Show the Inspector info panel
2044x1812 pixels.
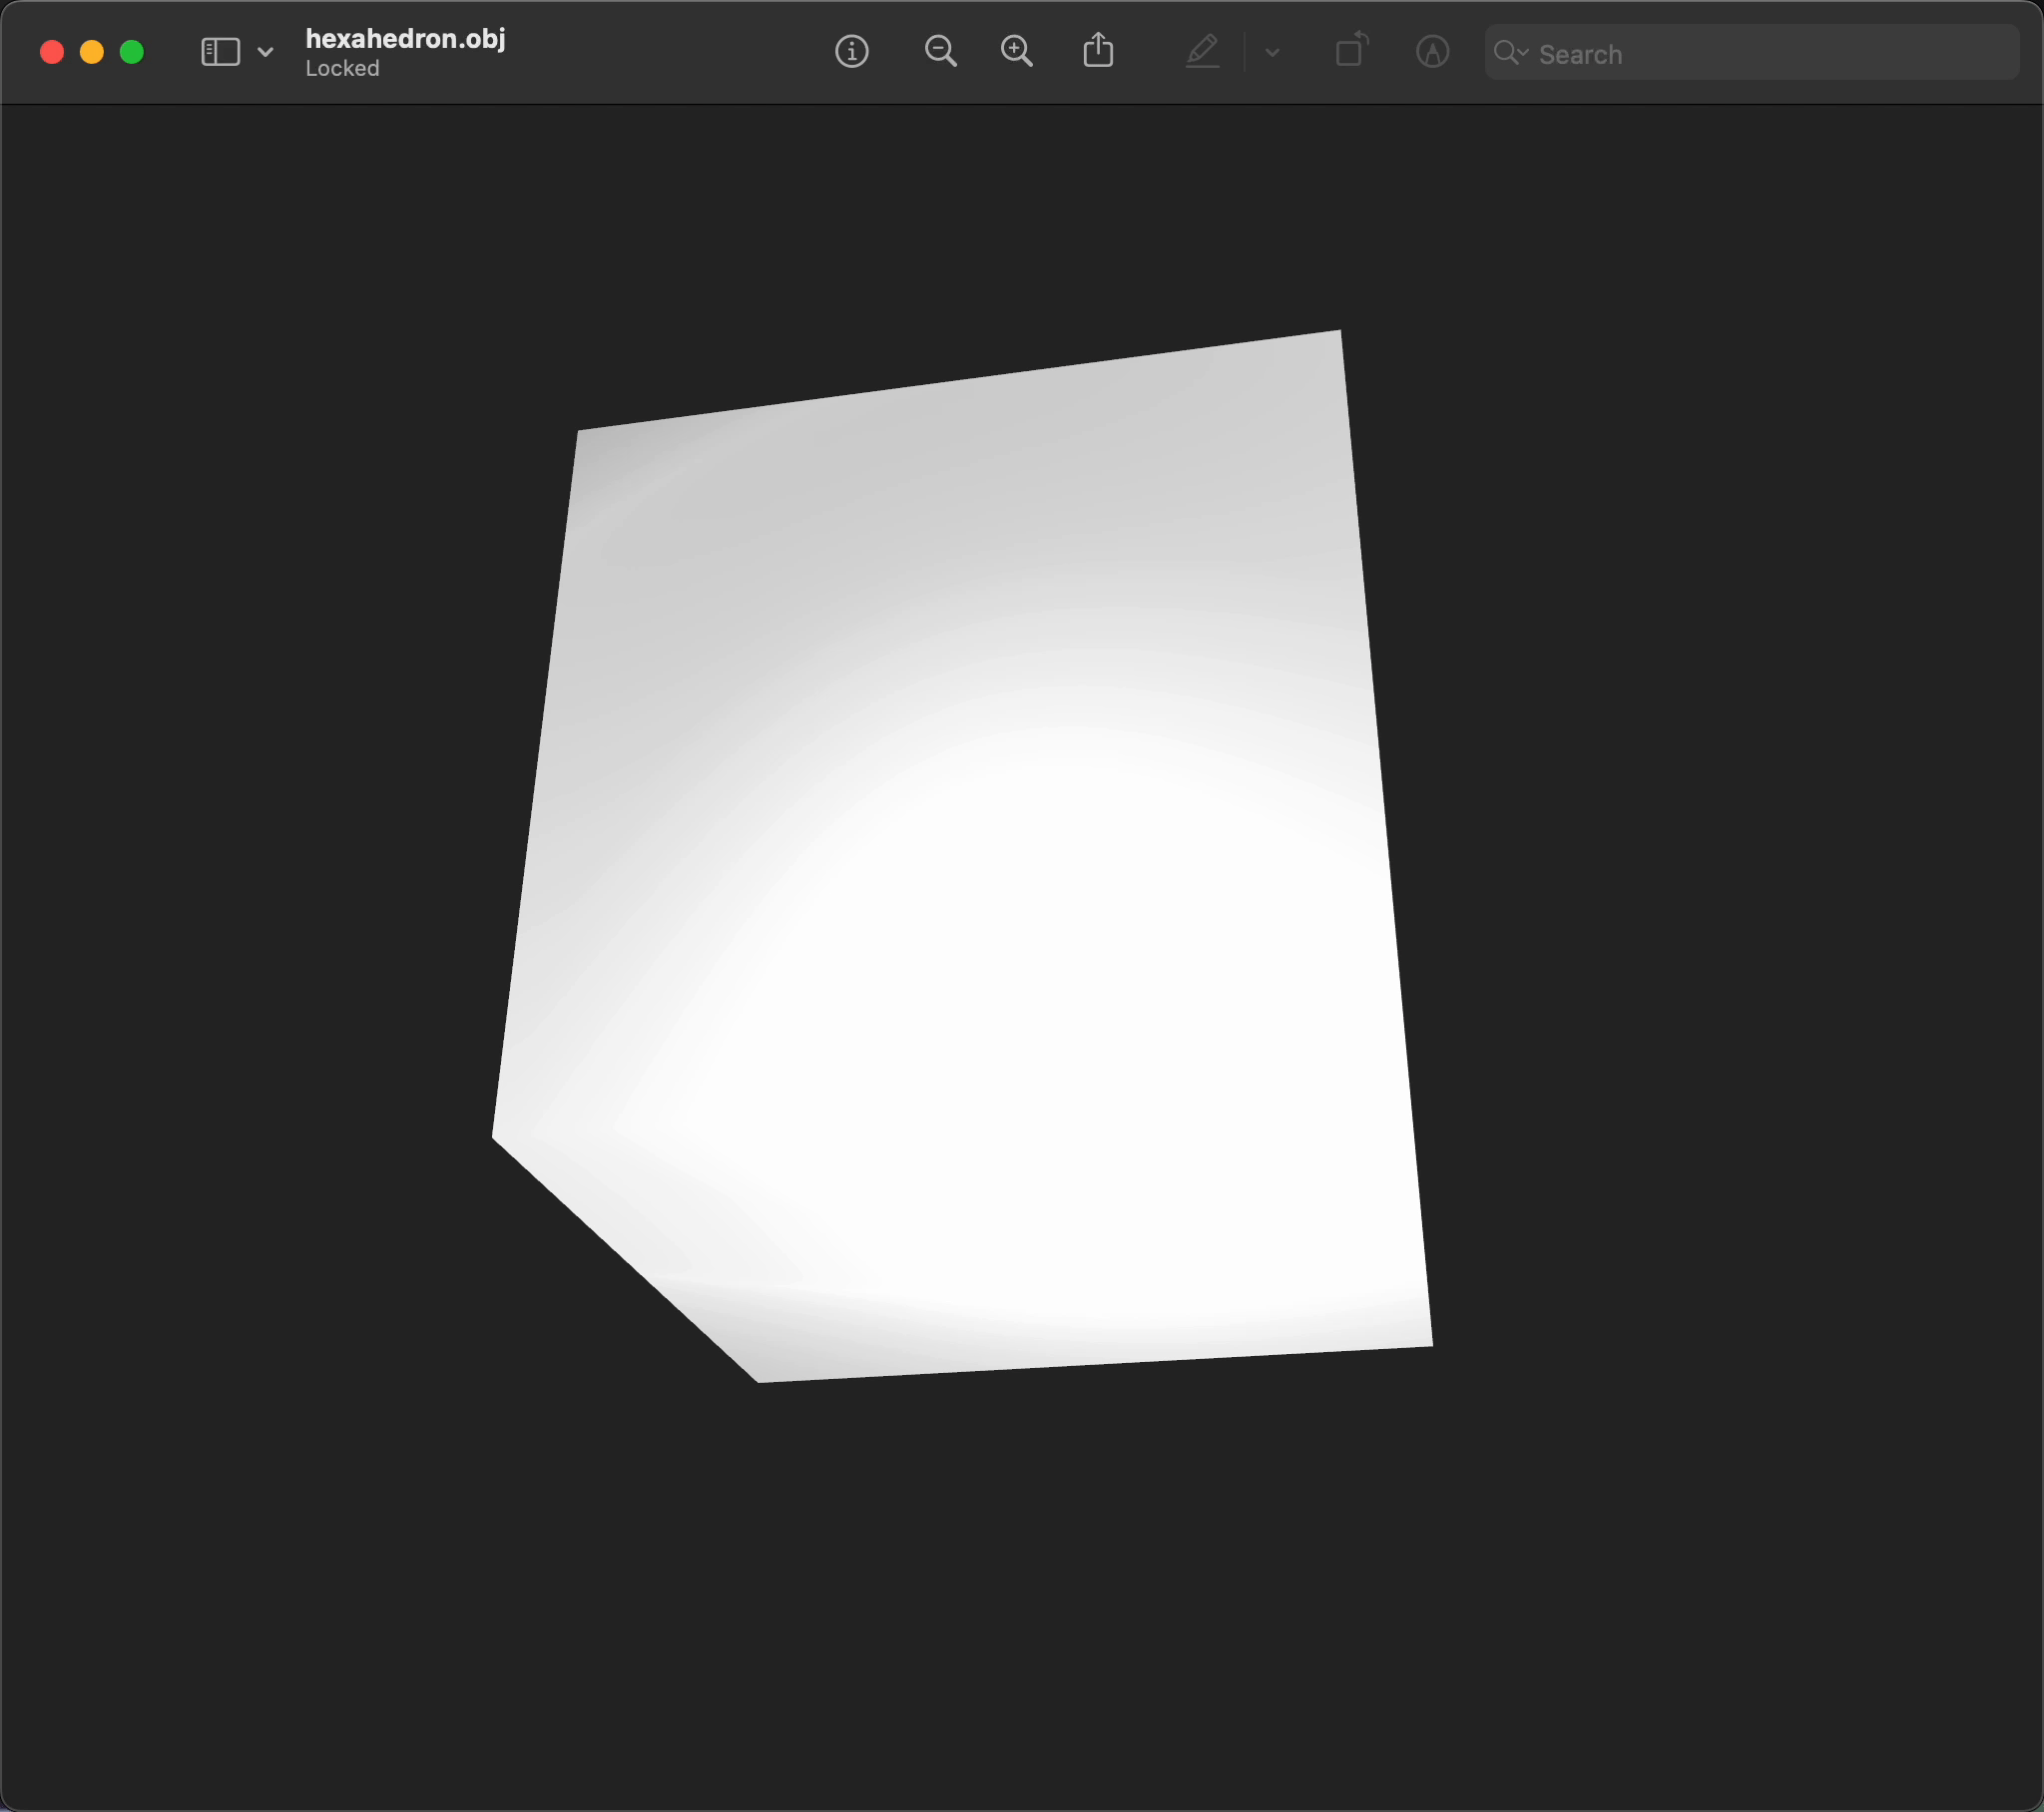(851, 51)
